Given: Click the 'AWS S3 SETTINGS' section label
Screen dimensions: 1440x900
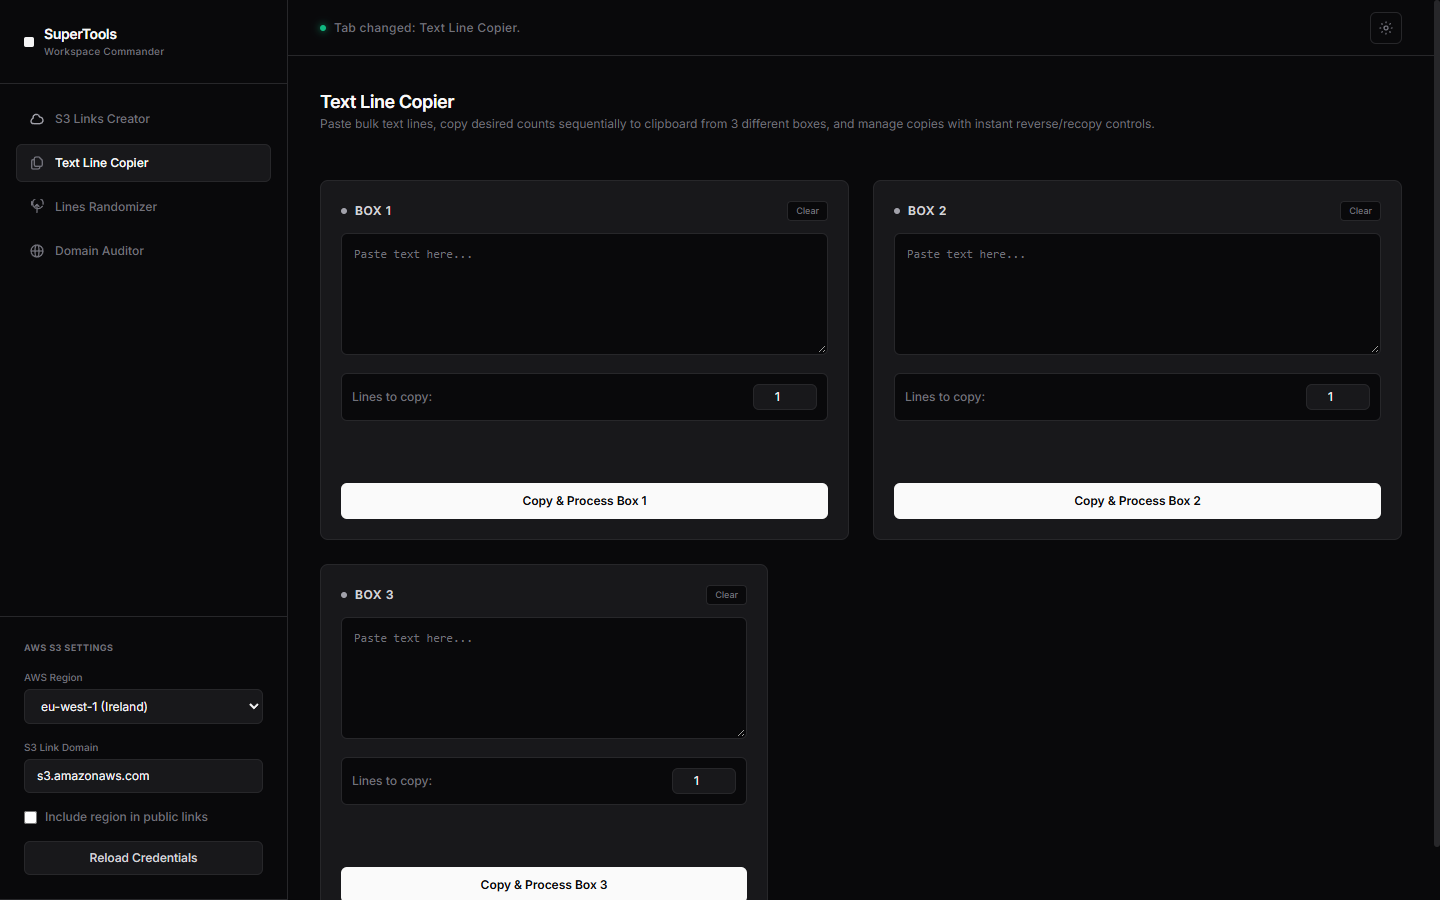Looking at the screenshot, I should point(69,648).
